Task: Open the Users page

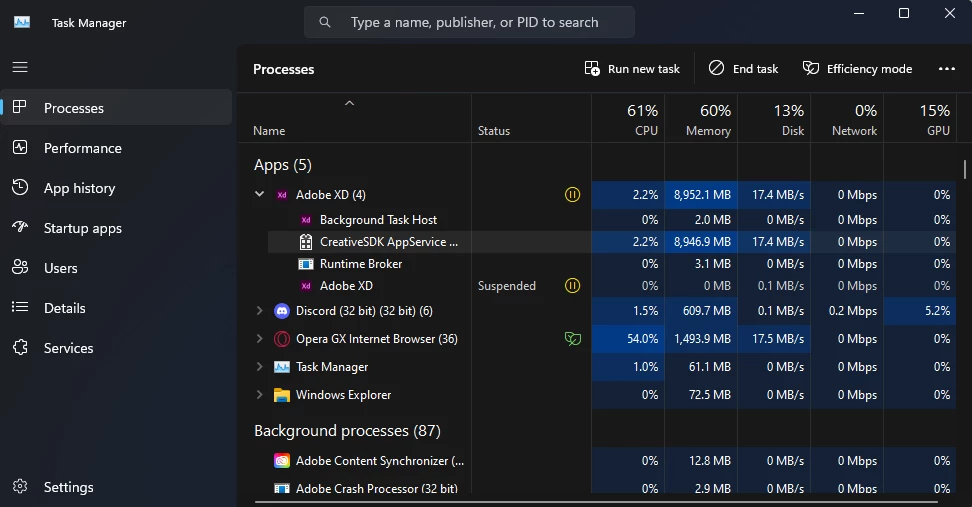Action: 116,268
